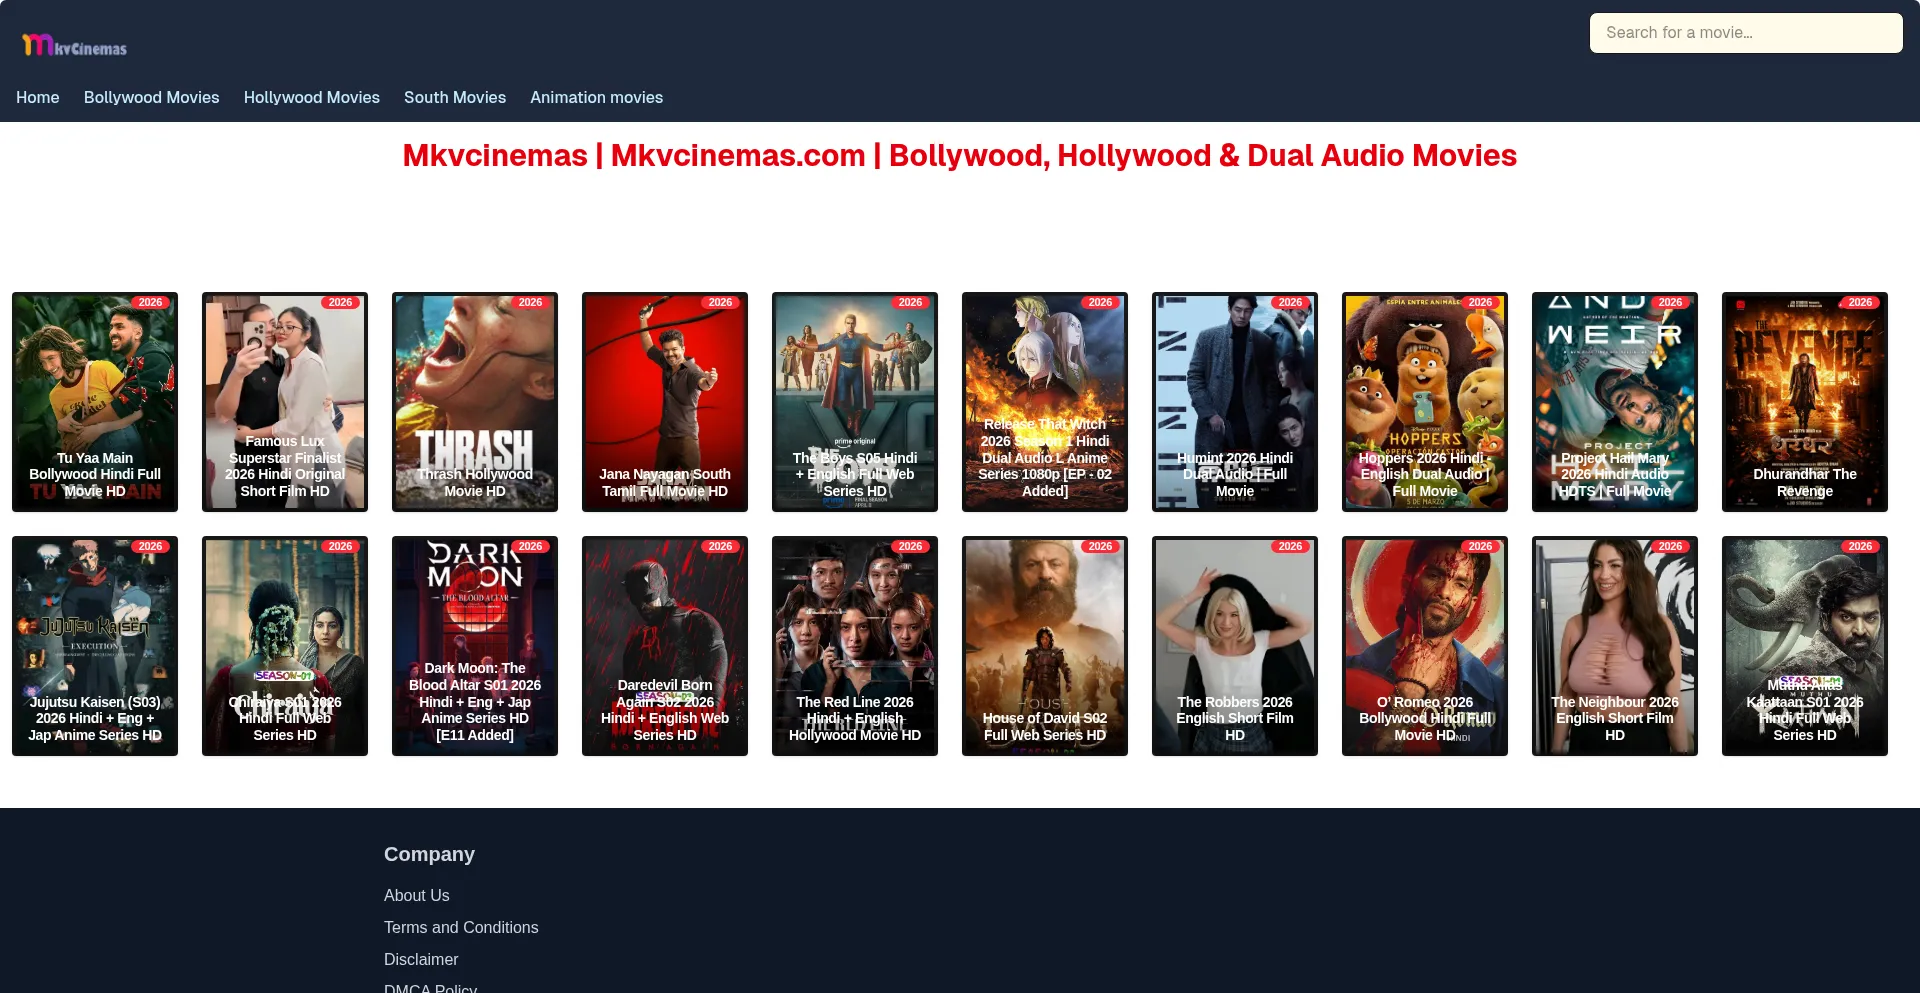Open Daredevil Born Again S02 poster
This screenshot has height=993, width=1920.
tap(665, 646)
